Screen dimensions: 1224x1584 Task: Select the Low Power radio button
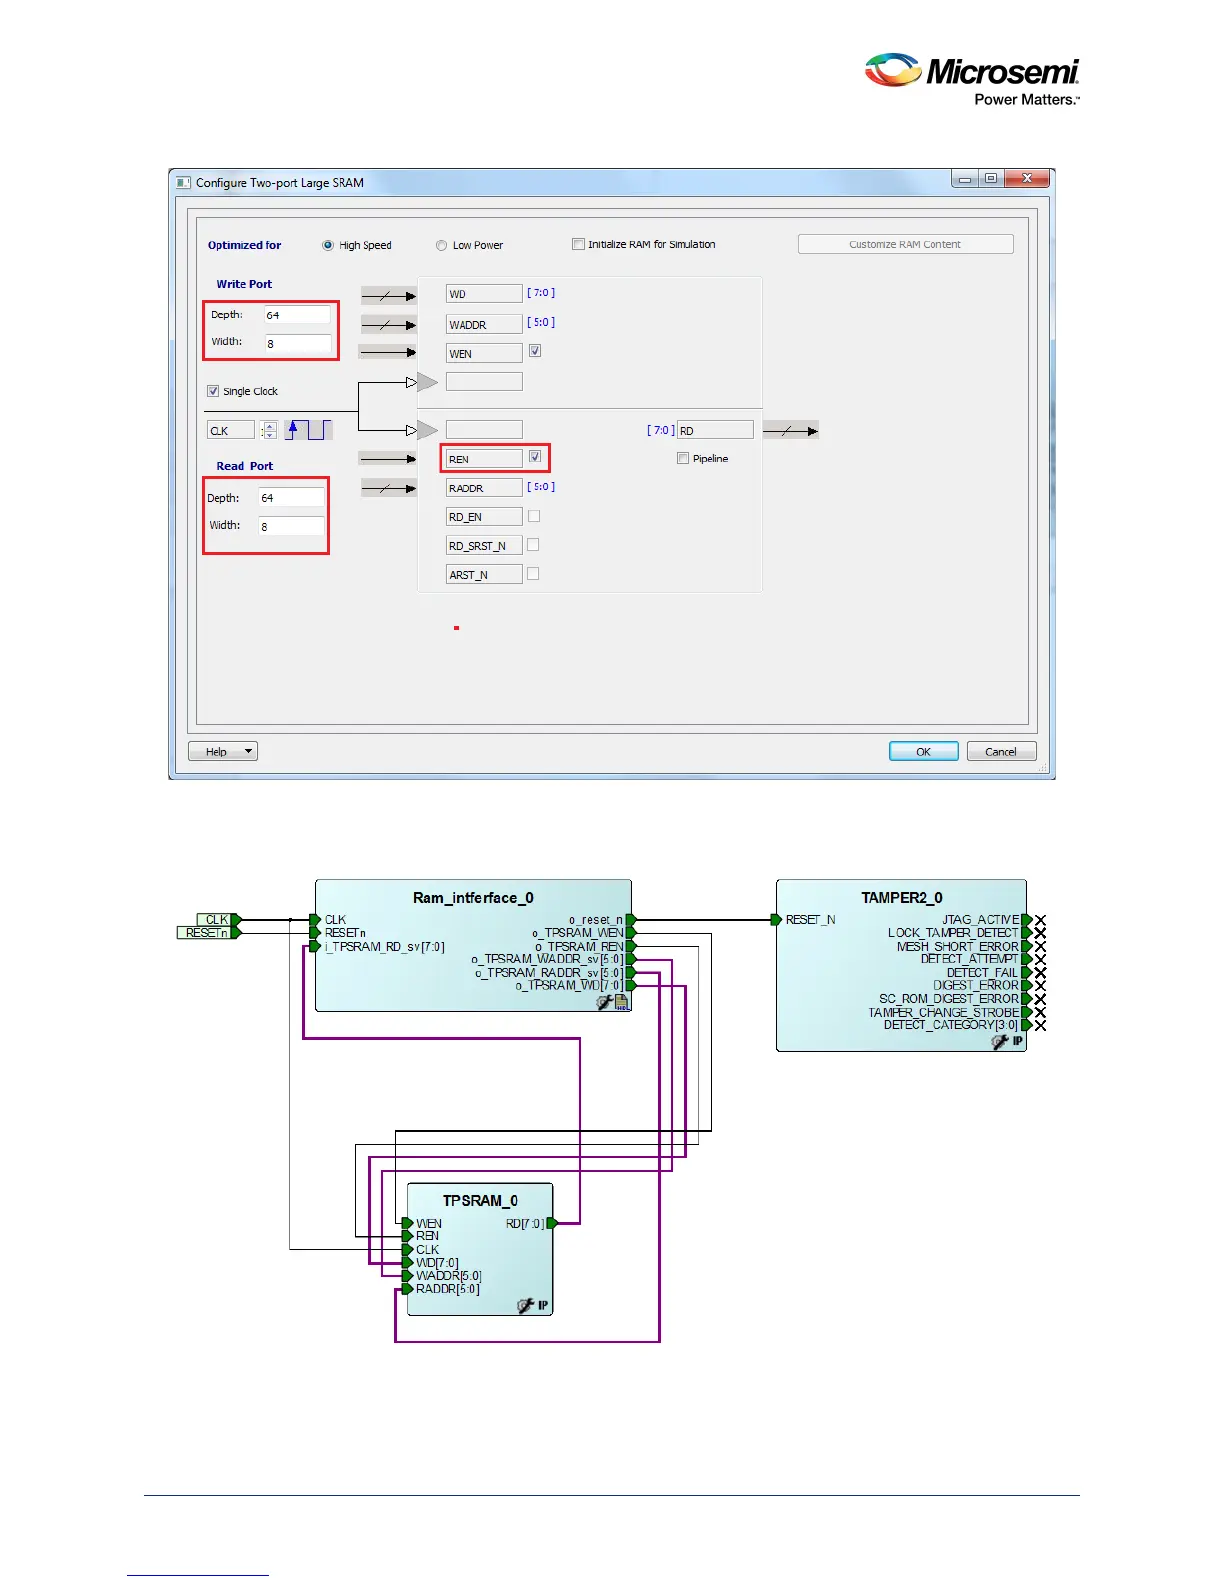[x=441, y=245]
